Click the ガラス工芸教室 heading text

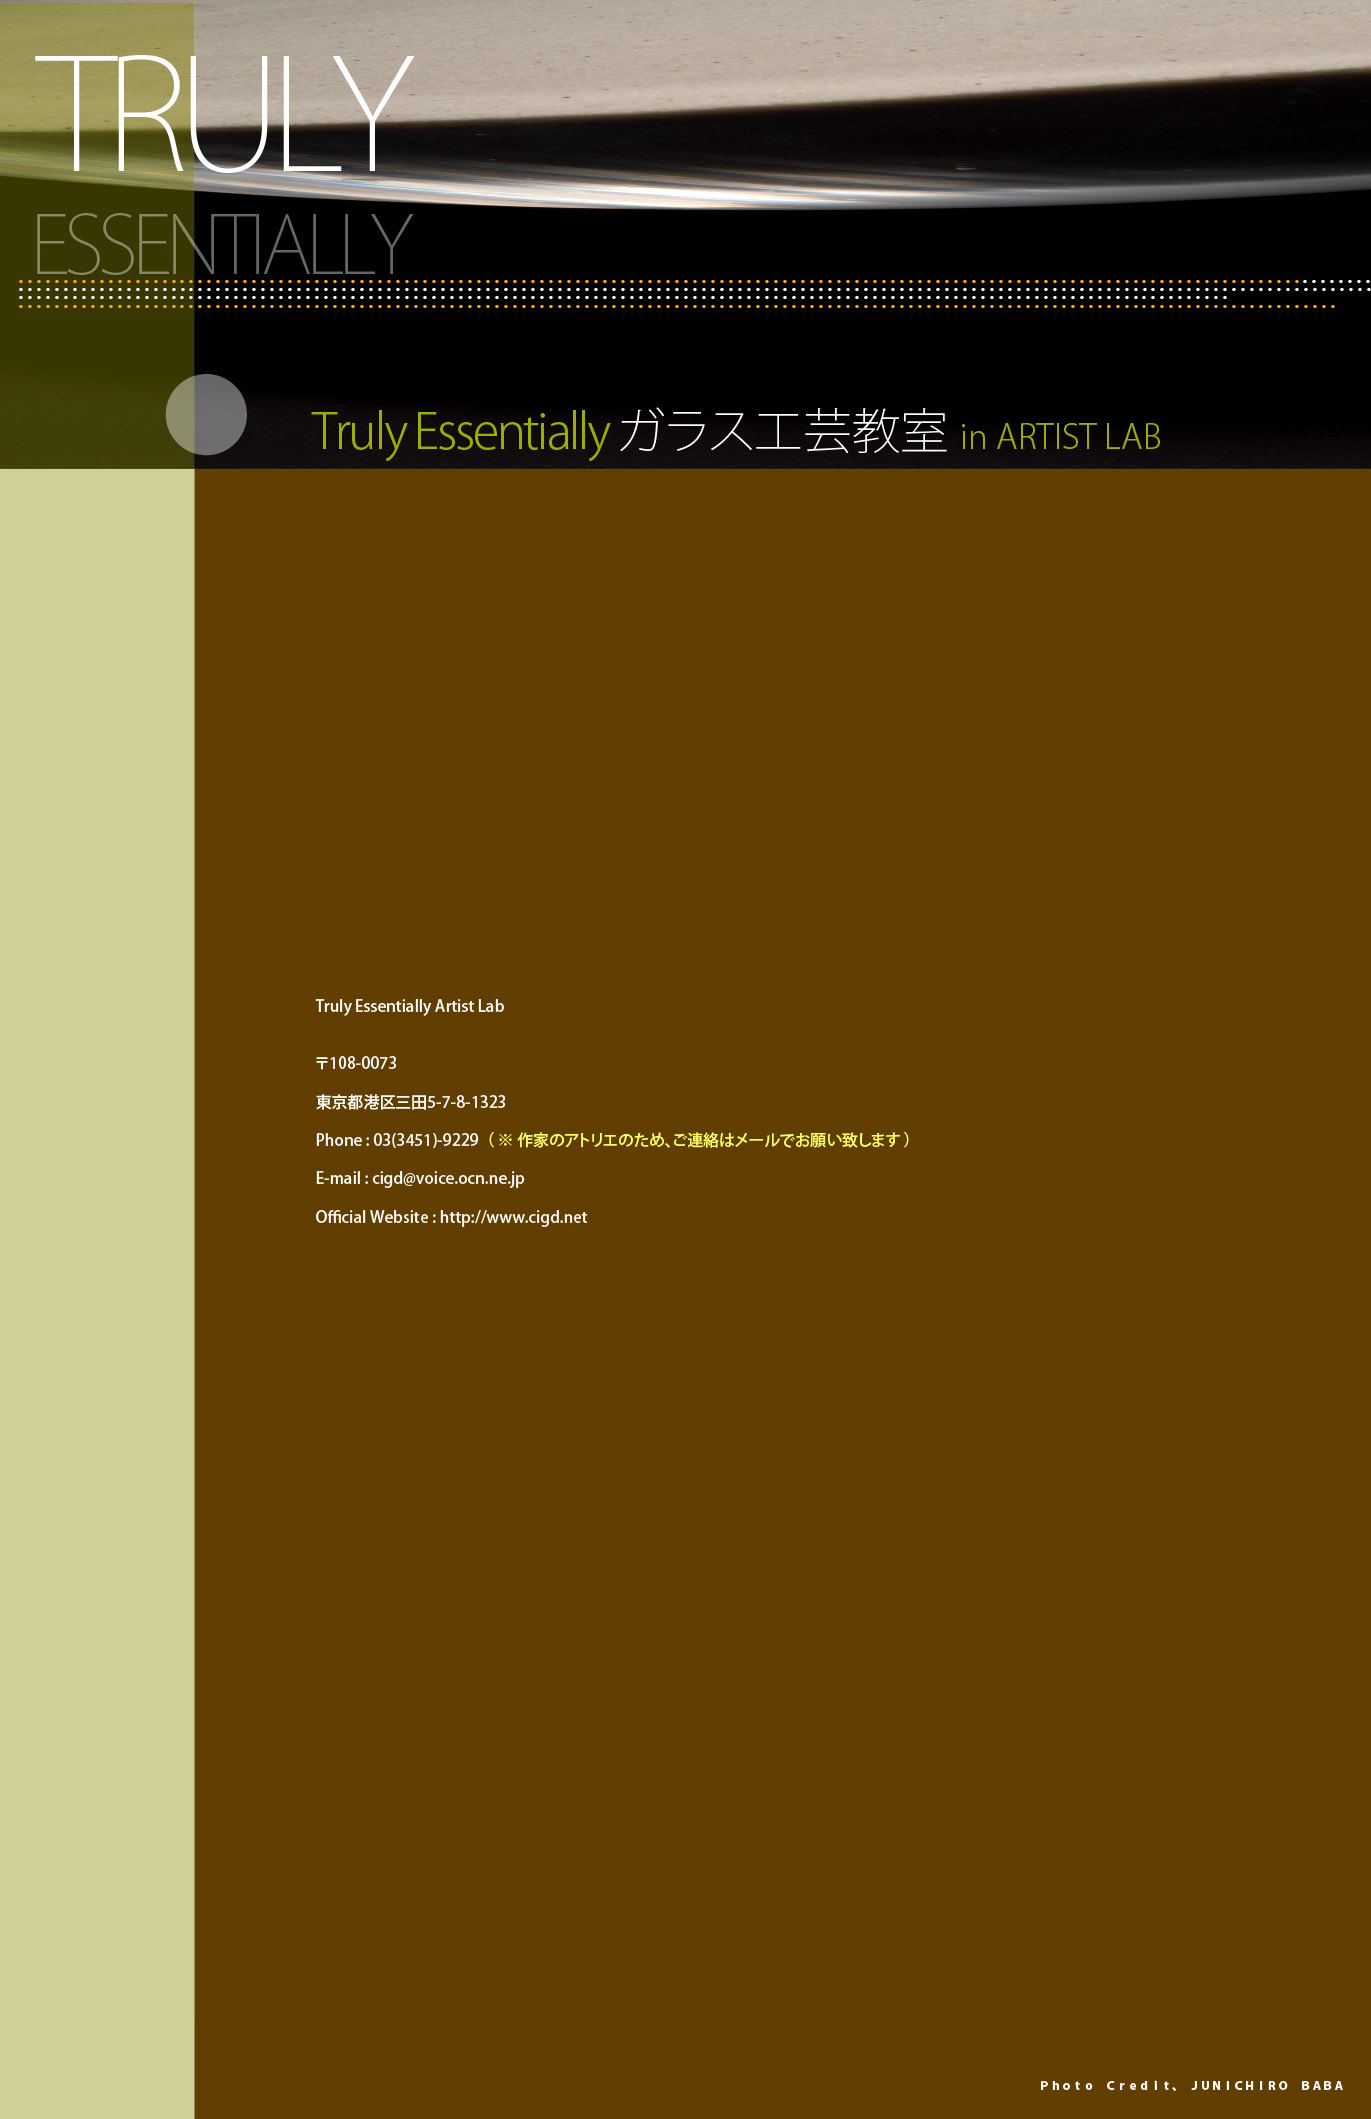(x=782, y=433)
